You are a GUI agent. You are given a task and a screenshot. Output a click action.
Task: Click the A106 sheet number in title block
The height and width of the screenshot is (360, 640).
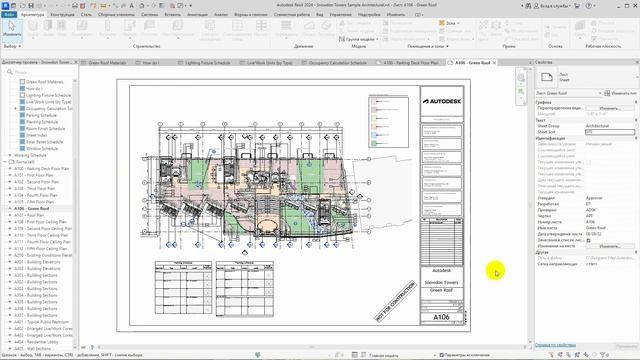tap(441, 317)
